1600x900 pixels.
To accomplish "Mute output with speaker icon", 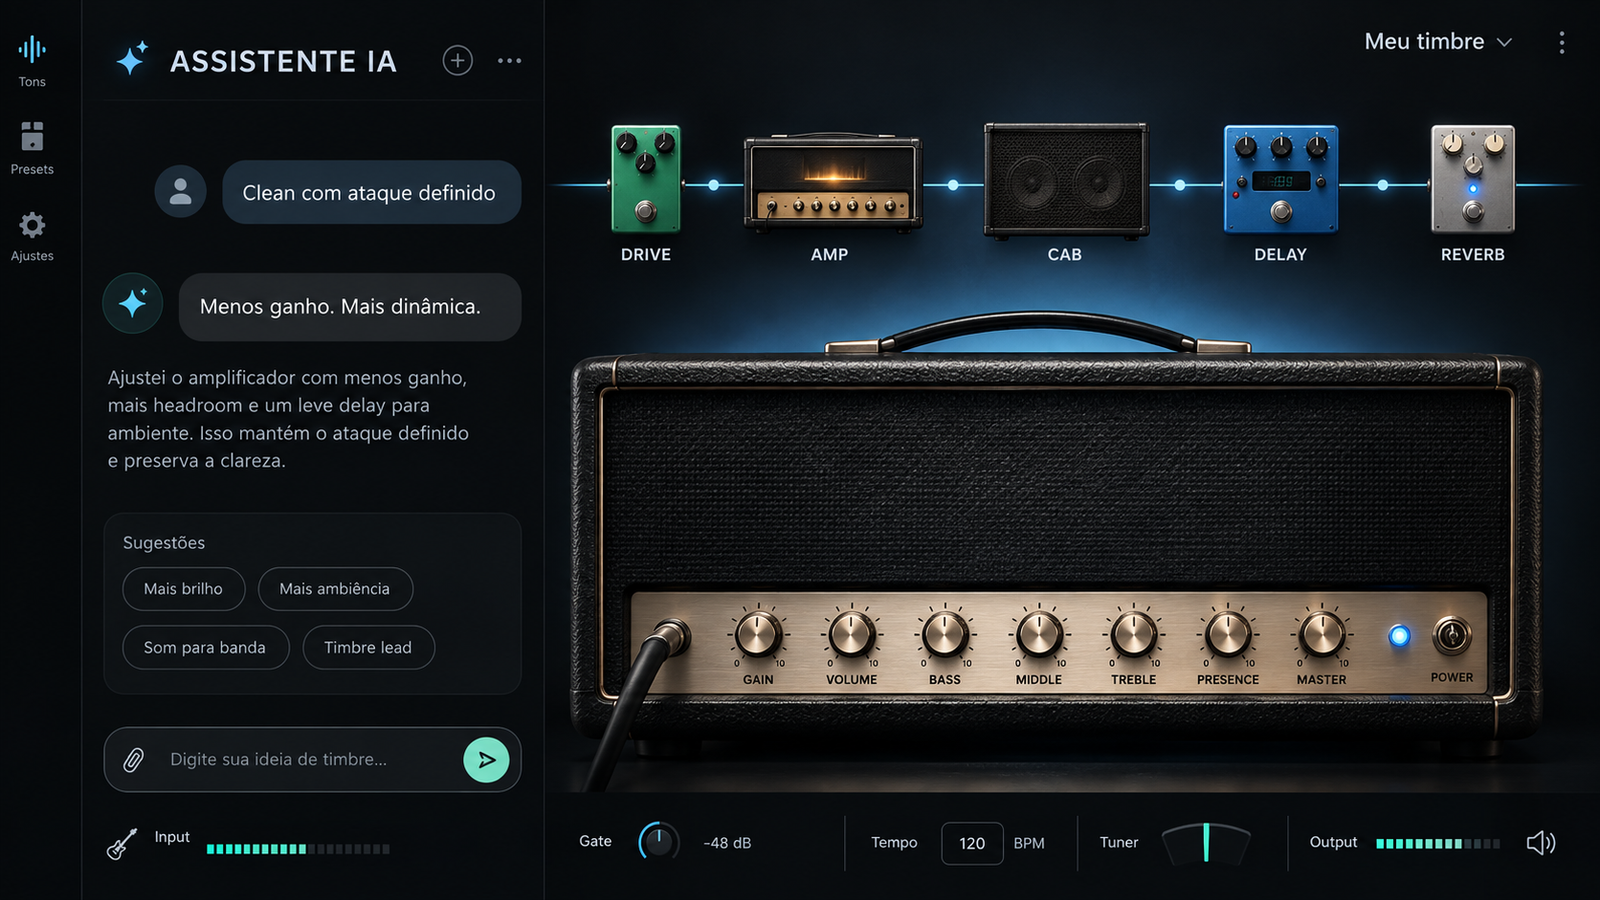I will pos(1541,843).
